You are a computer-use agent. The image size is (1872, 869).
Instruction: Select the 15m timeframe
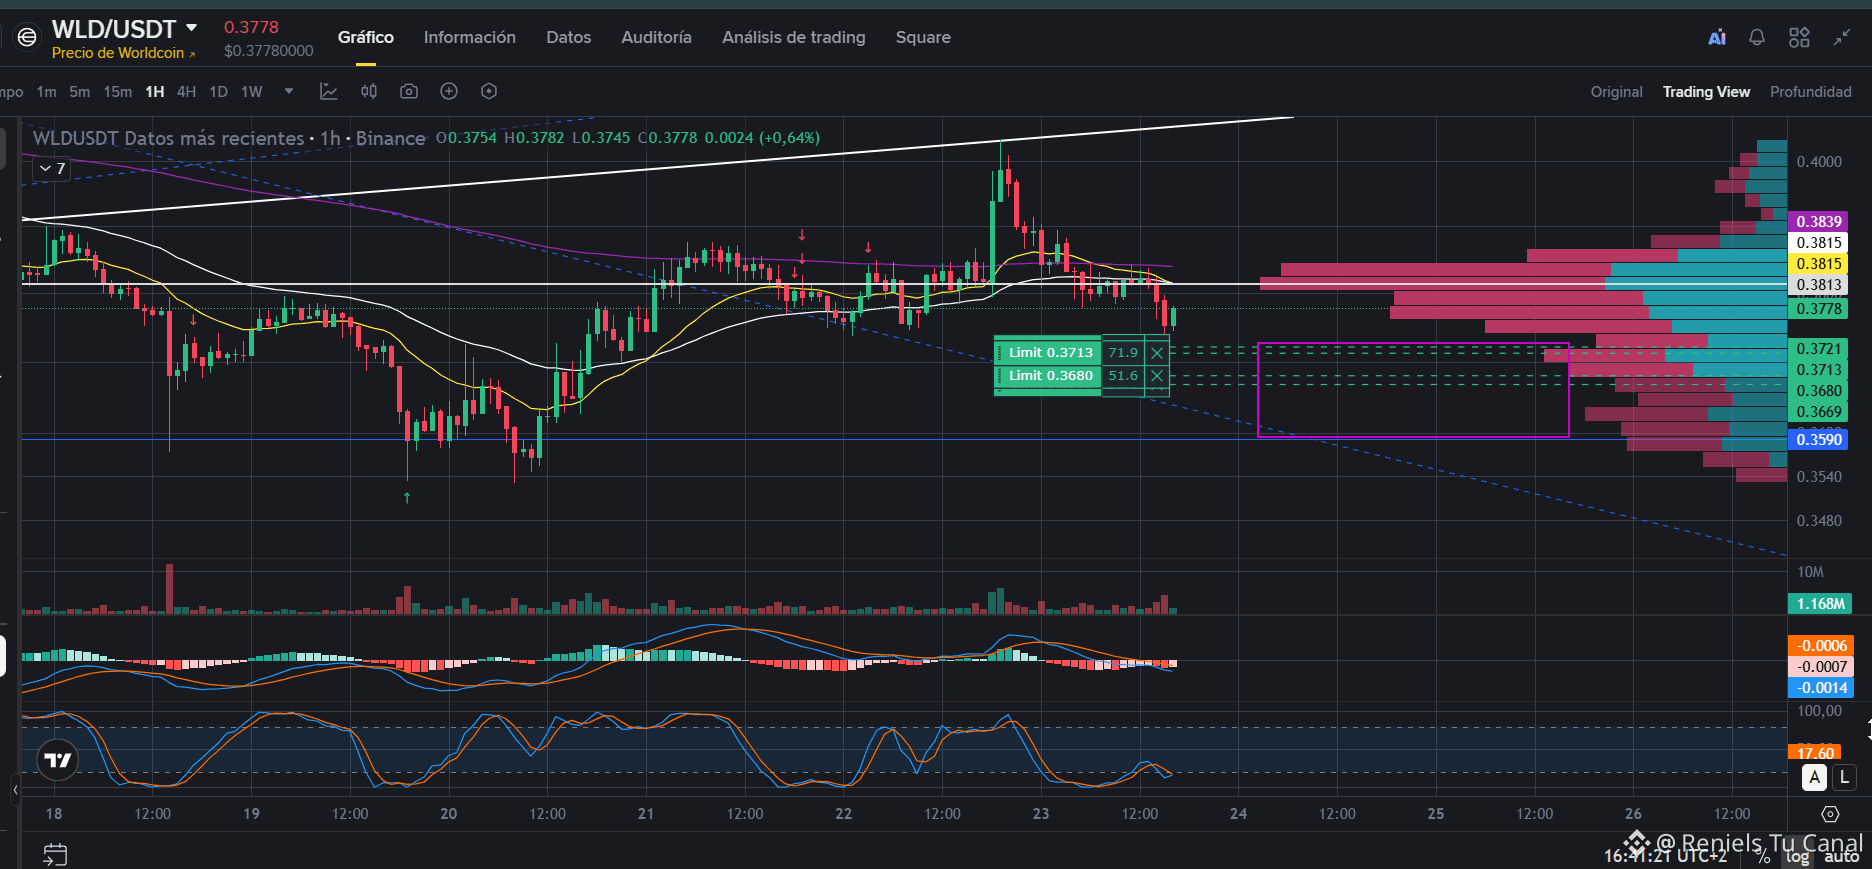[117, 92]
